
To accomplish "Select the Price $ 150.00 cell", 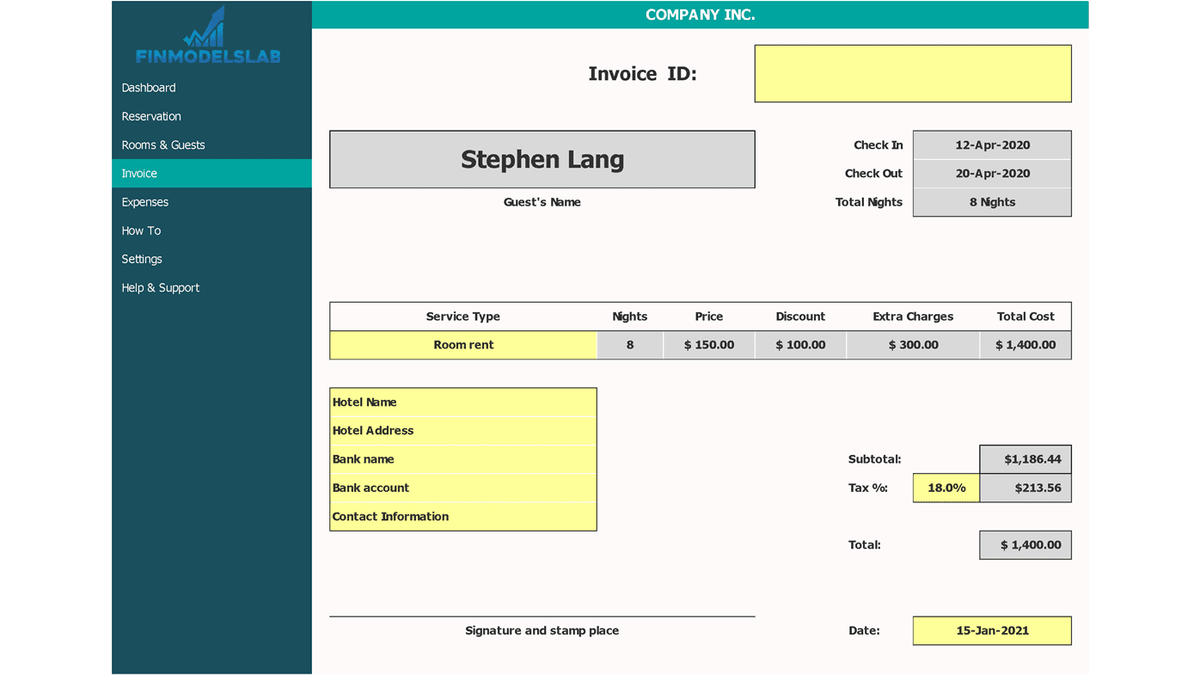I will [709, 345].
